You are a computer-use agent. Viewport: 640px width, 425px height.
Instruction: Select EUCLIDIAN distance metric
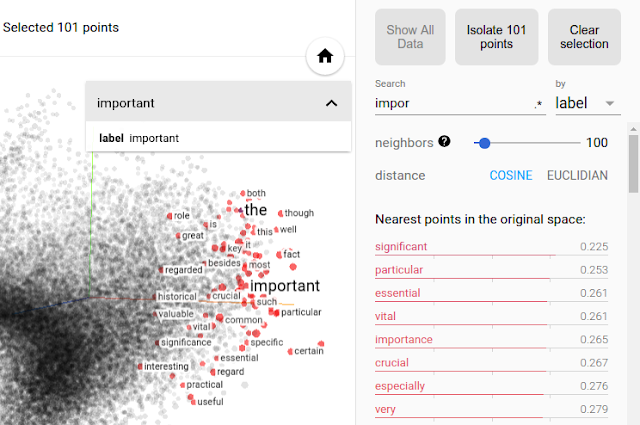tap(577, 176)
